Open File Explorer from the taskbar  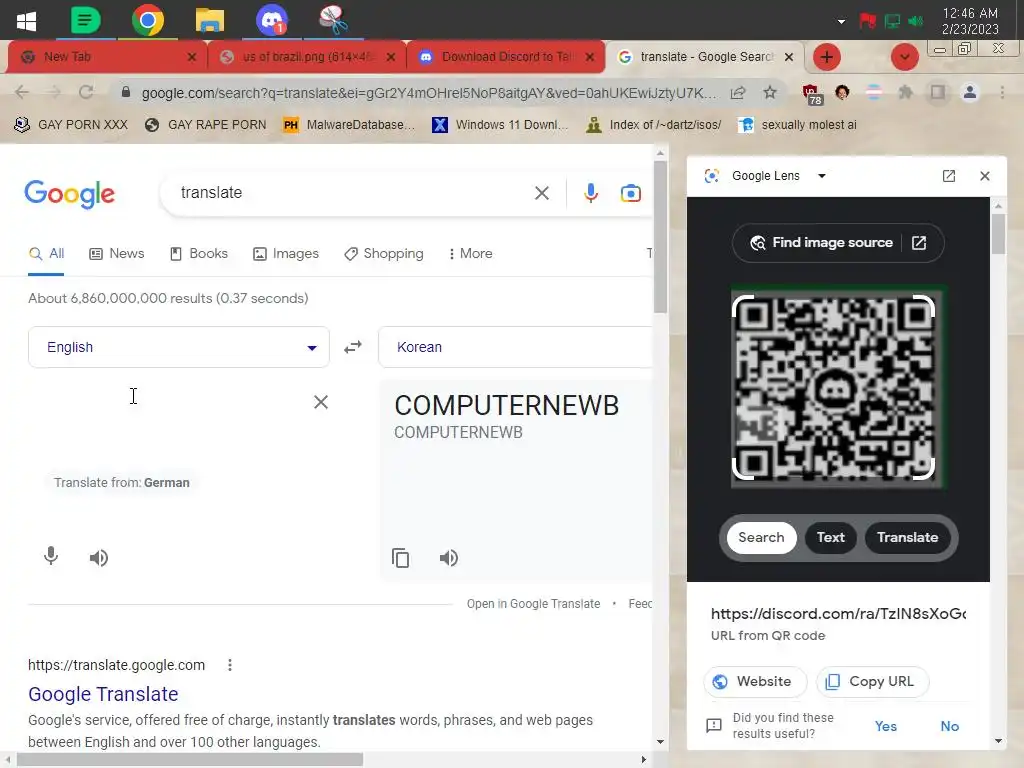tap(210, 20)
